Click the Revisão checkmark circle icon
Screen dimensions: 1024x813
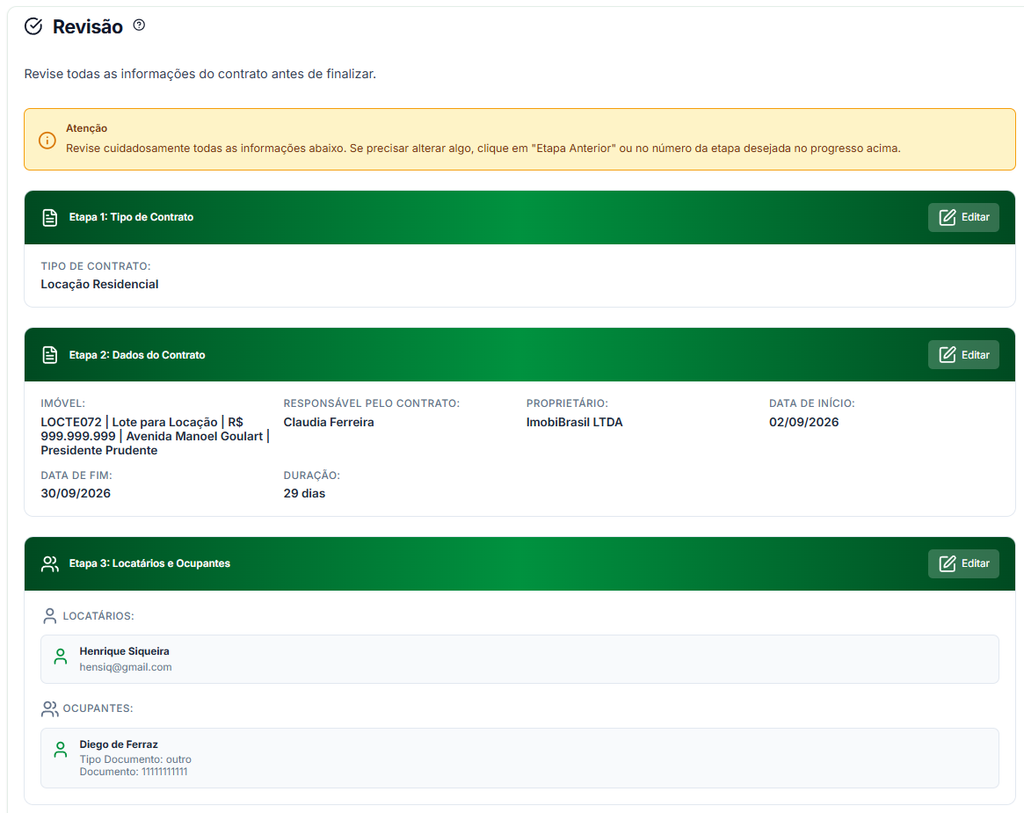pos(33,26)
